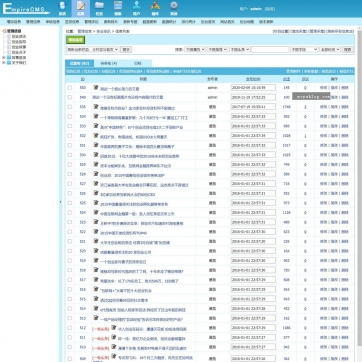Screen dimensions: 362x362
Task: Click the note icon beside article ID 531
Action: click(96, 145)
